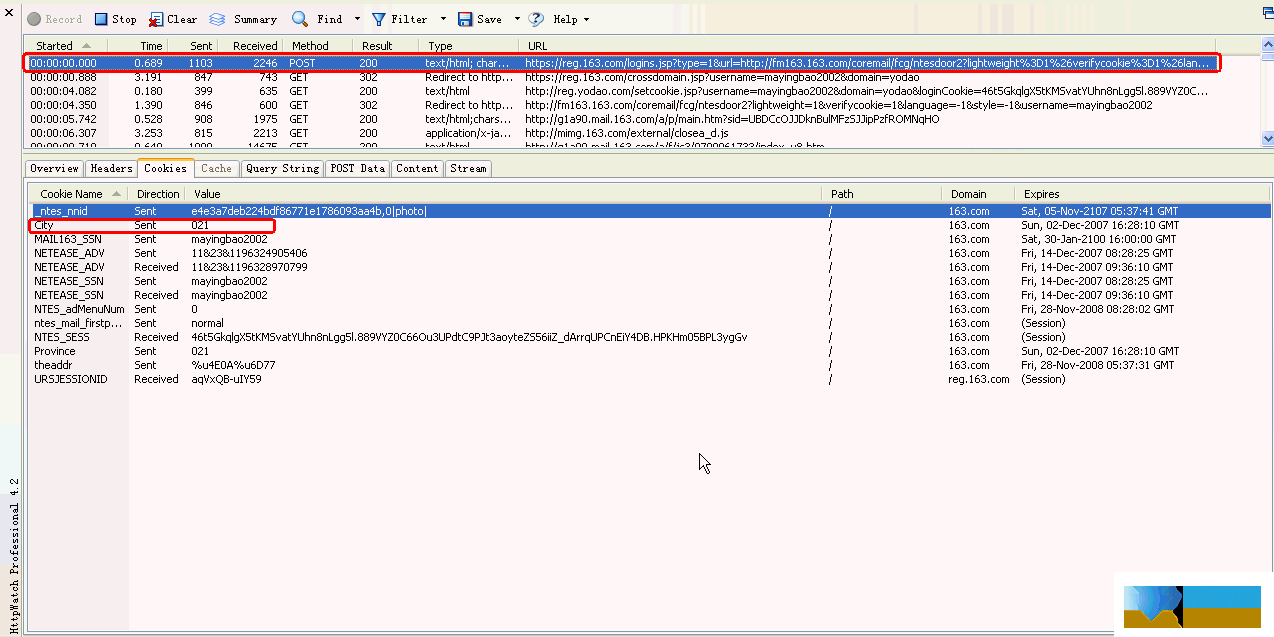The width and height of the screenshot is (1274, 637).
Task: Switch to the Headers tab
Action: (111, 168)
